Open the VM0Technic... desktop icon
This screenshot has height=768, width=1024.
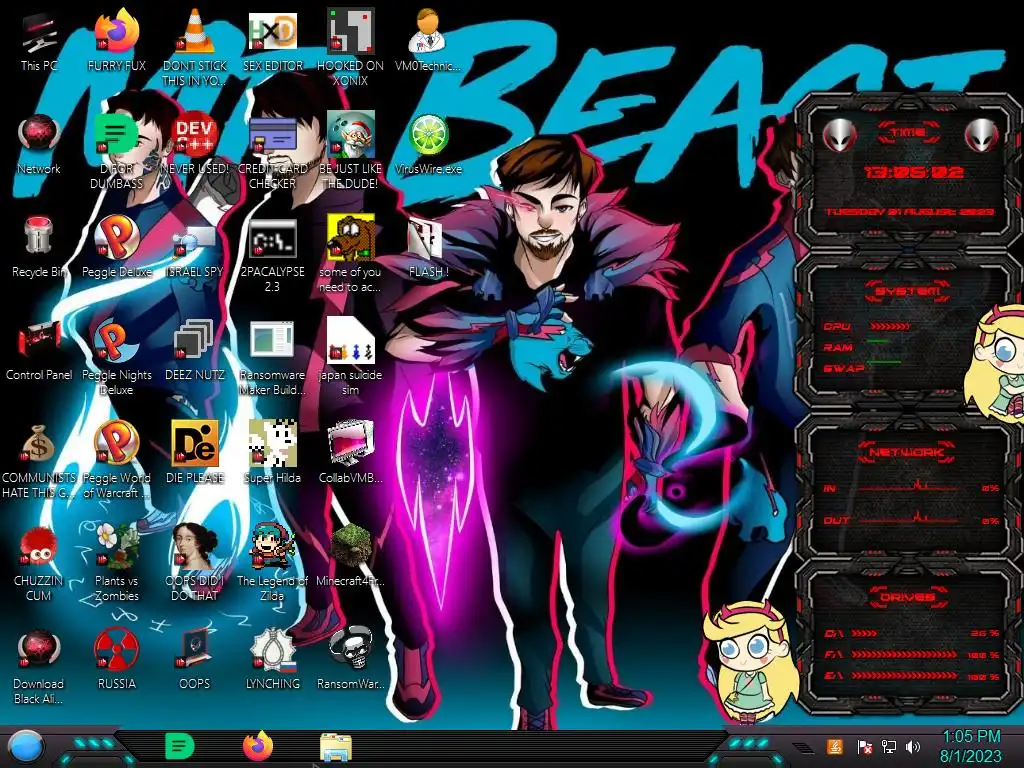pyautogui.click(x=428, y=39)
